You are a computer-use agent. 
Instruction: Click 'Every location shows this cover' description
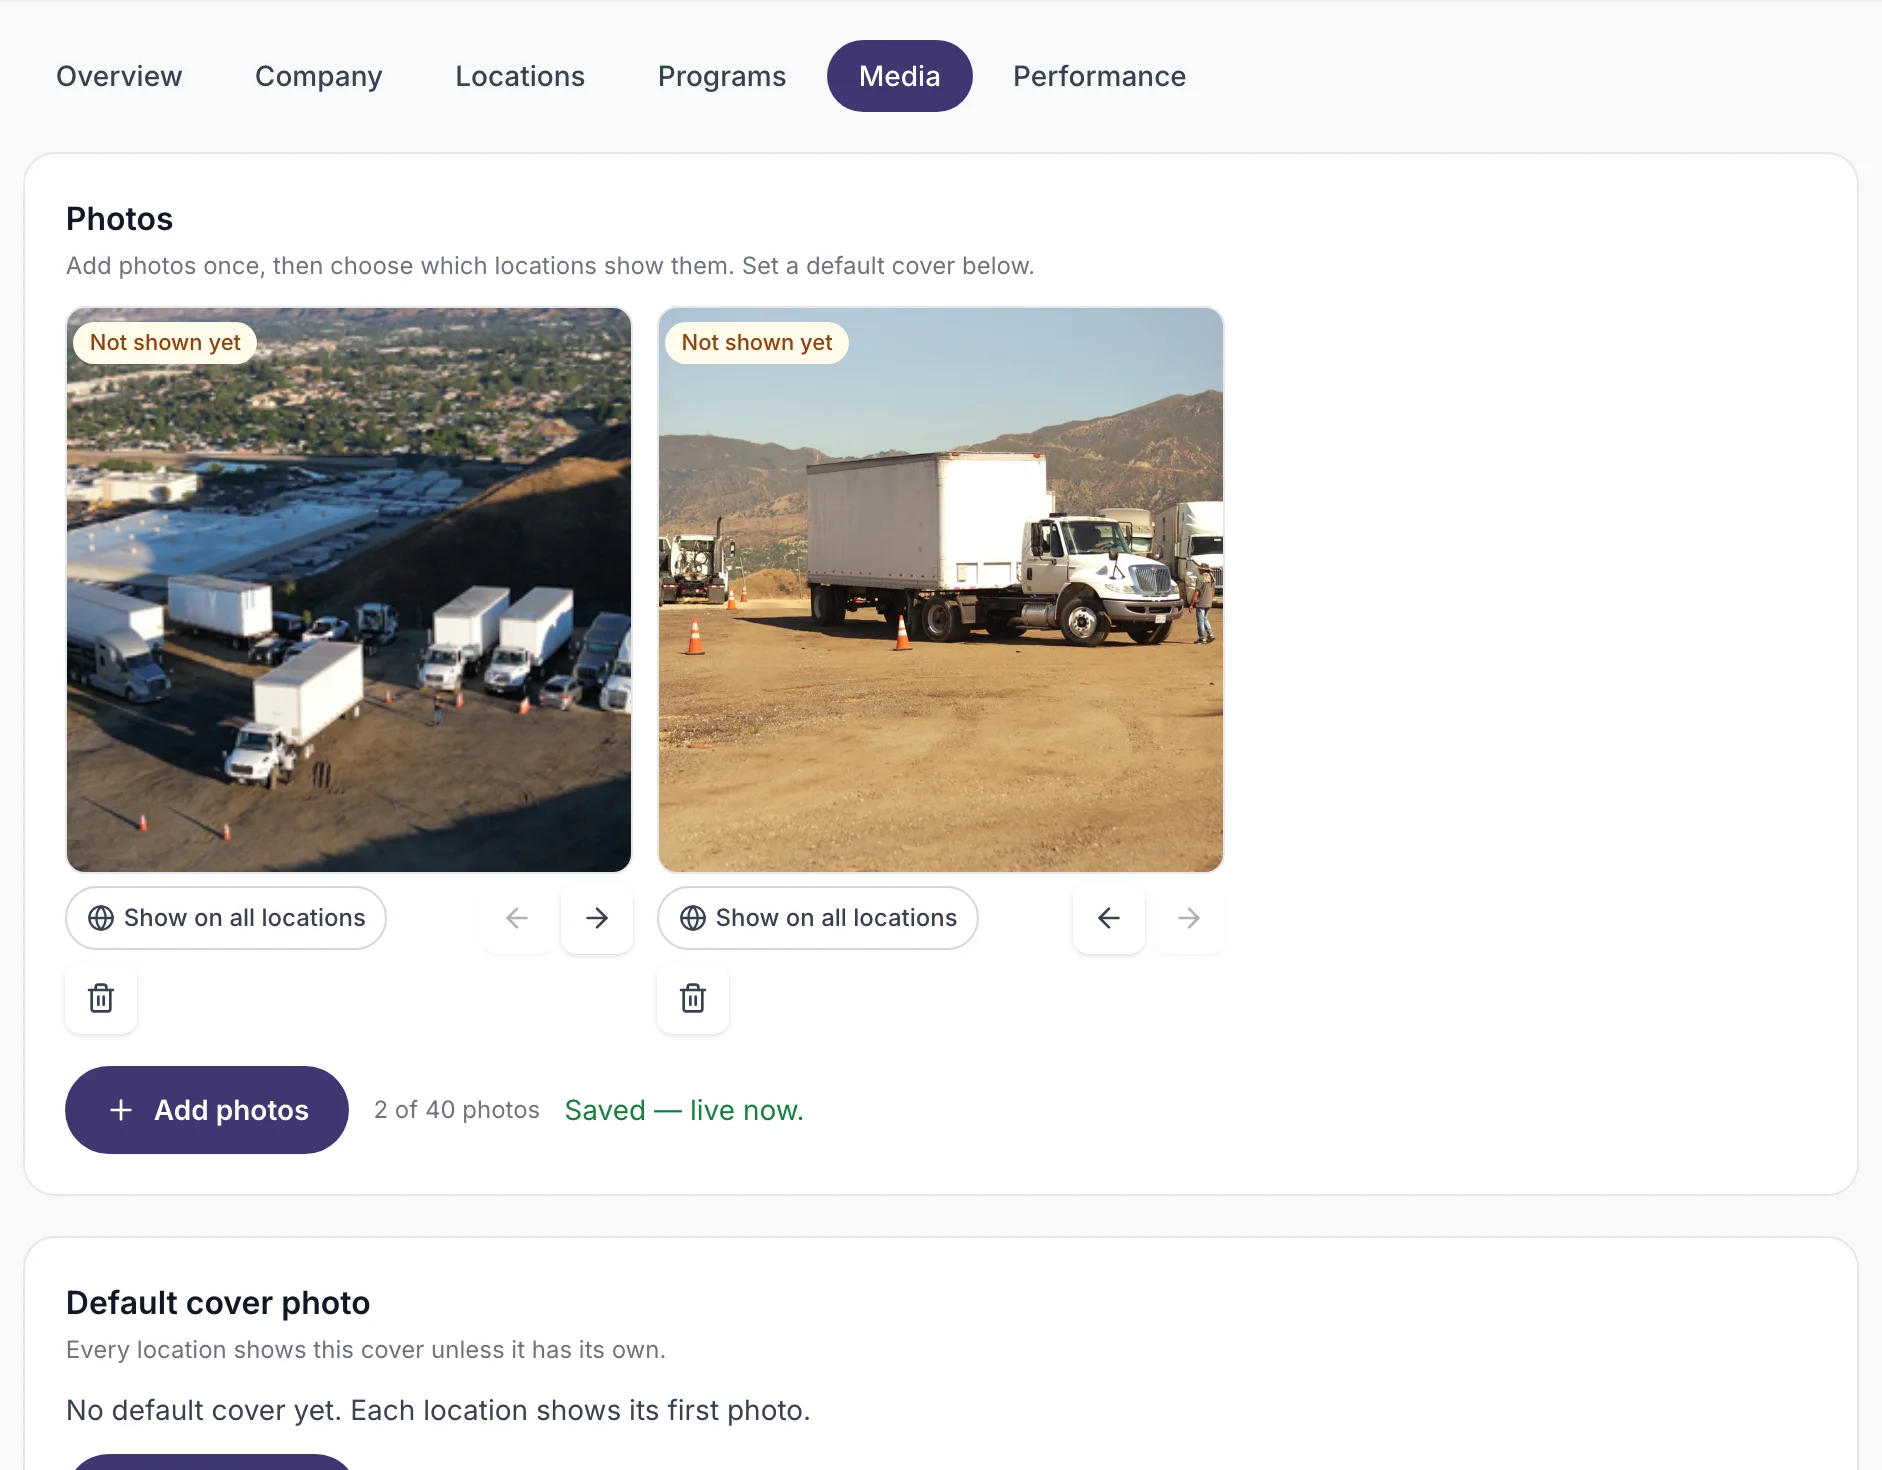(x=366, y=1350)
